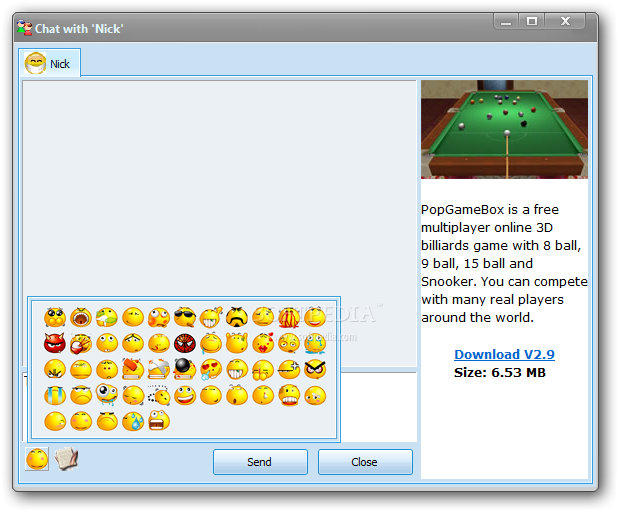Screen dimensions: 619x512
Task: Pick the wide-open yelling mouth emoticon
Action: click(x=81, y=317)
